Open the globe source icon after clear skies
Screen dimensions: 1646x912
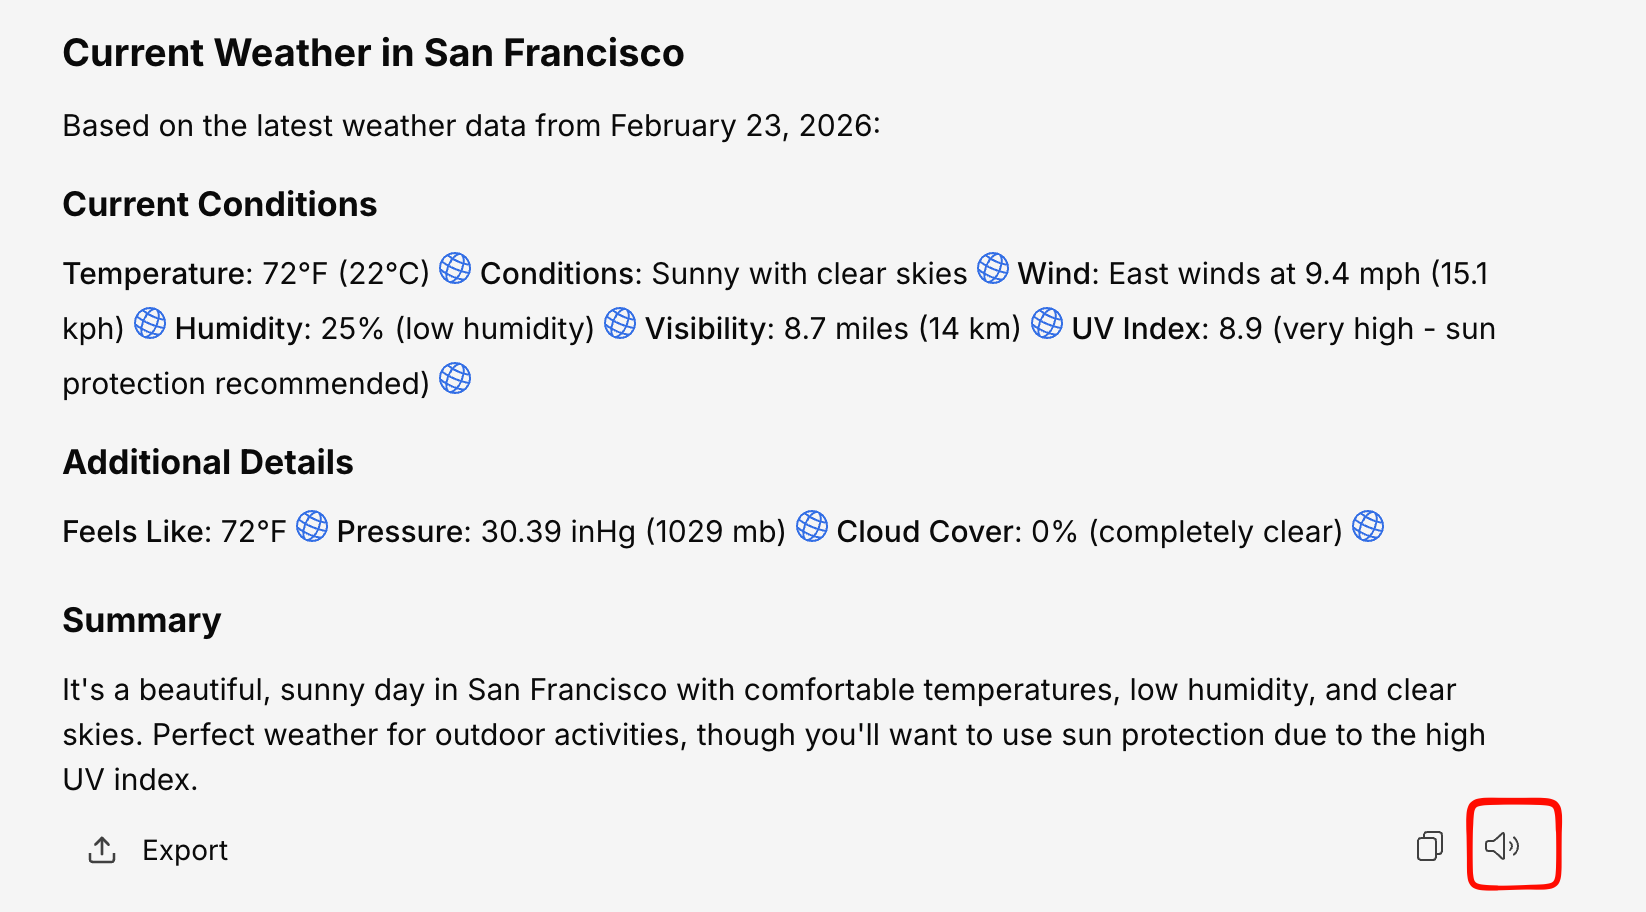tap(993, 268)
